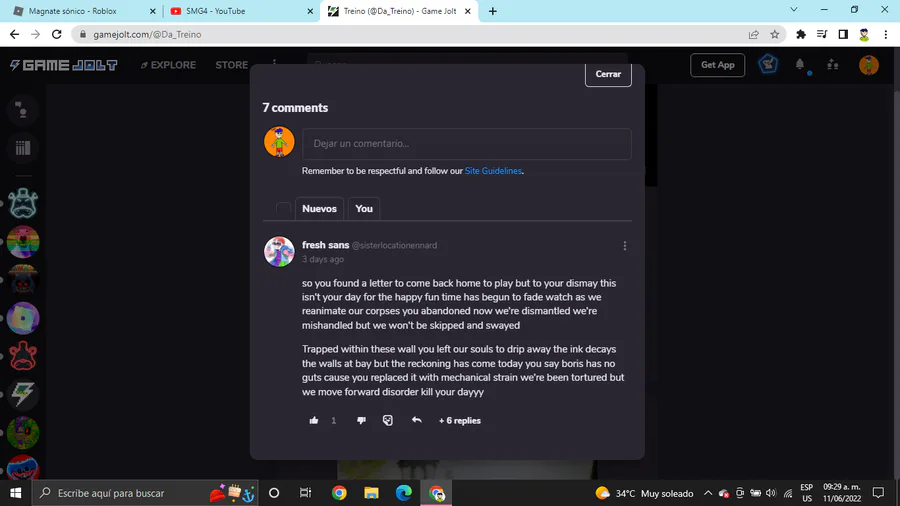
Task: Close comments with the Cerrar button
Action: [608, 74]
